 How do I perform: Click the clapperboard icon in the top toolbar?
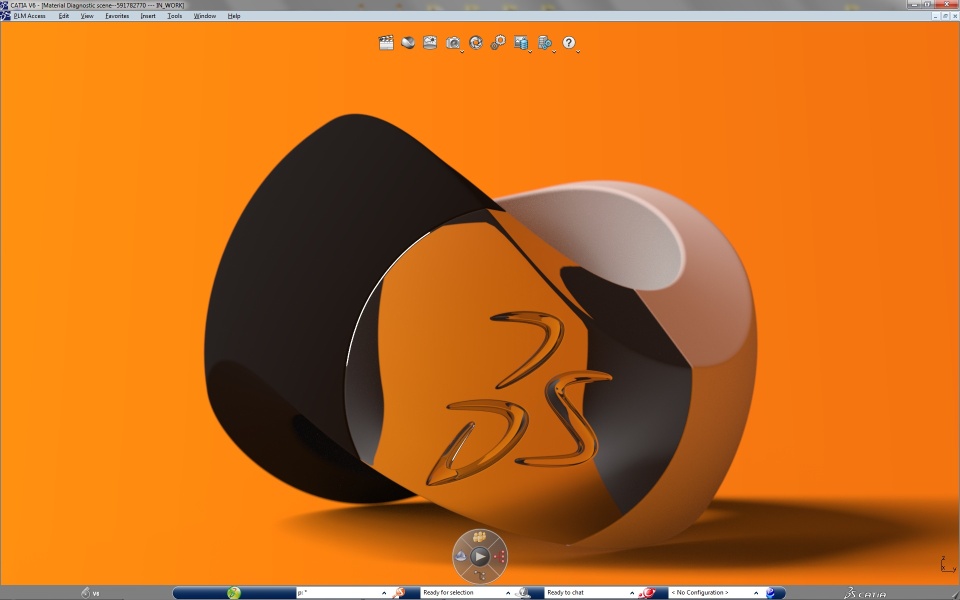386,42
